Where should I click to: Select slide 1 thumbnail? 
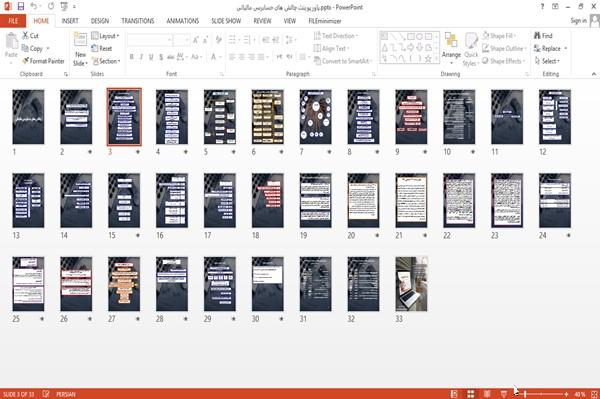point(28,117)
